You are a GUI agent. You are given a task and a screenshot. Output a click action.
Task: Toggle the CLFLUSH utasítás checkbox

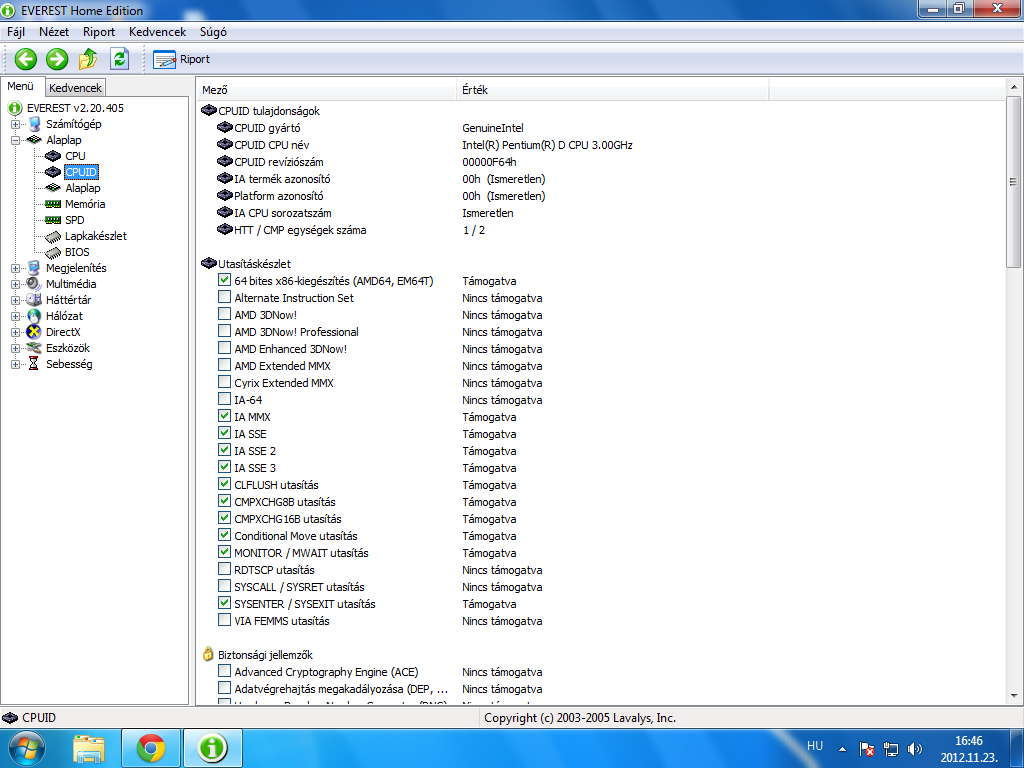pos(224,484)
